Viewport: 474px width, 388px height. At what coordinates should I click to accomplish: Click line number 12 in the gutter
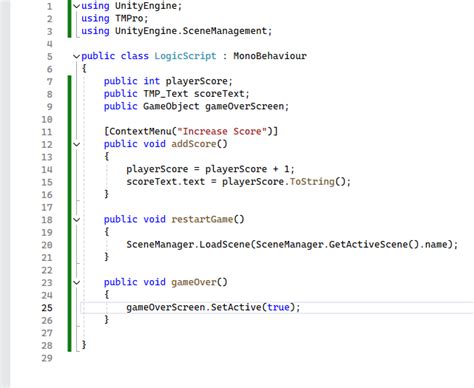47,144
